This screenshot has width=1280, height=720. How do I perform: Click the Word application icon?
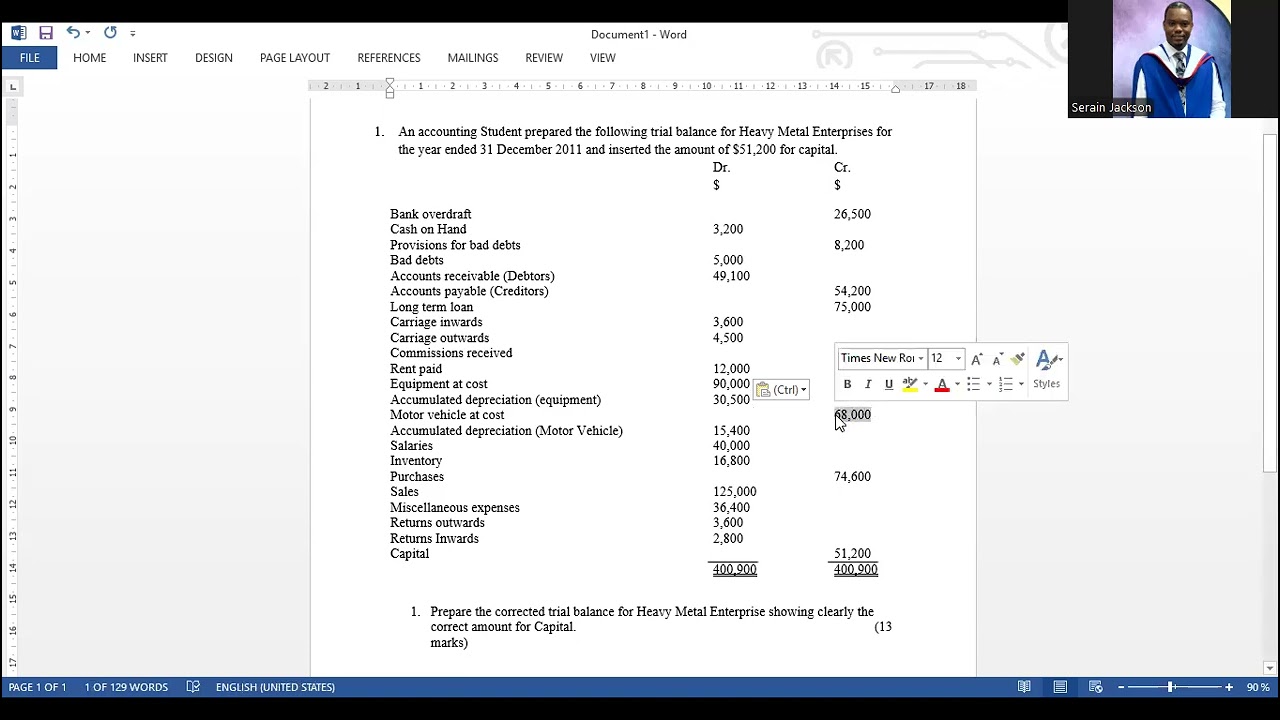tap(18, 33)
